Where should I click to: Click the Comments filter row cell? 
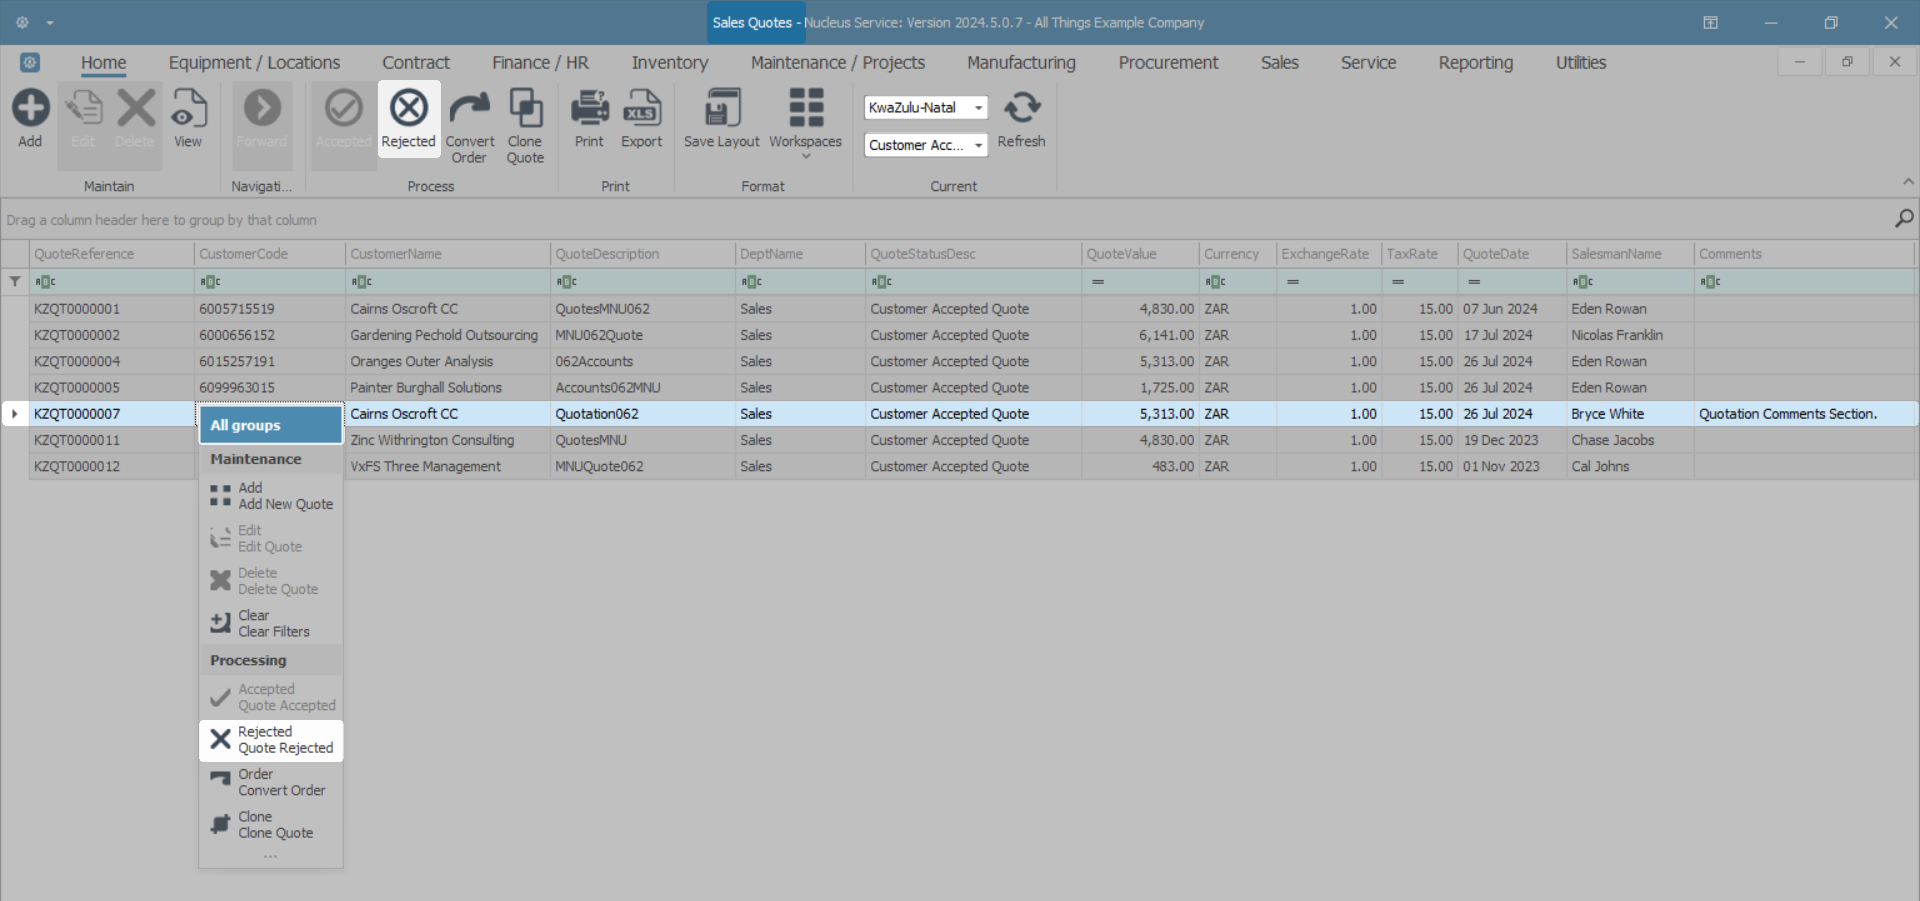[x=1805, y=282]
